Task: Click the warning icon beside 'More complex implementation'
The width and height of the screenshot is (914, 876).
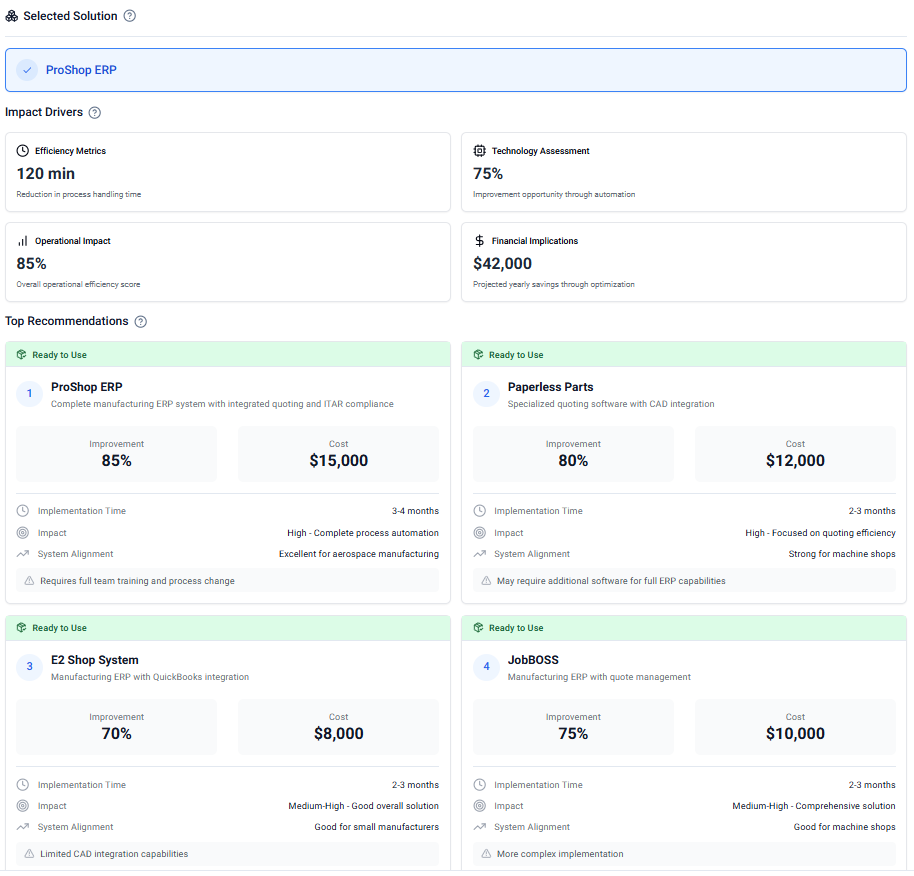Action: [x=486, y=854]
